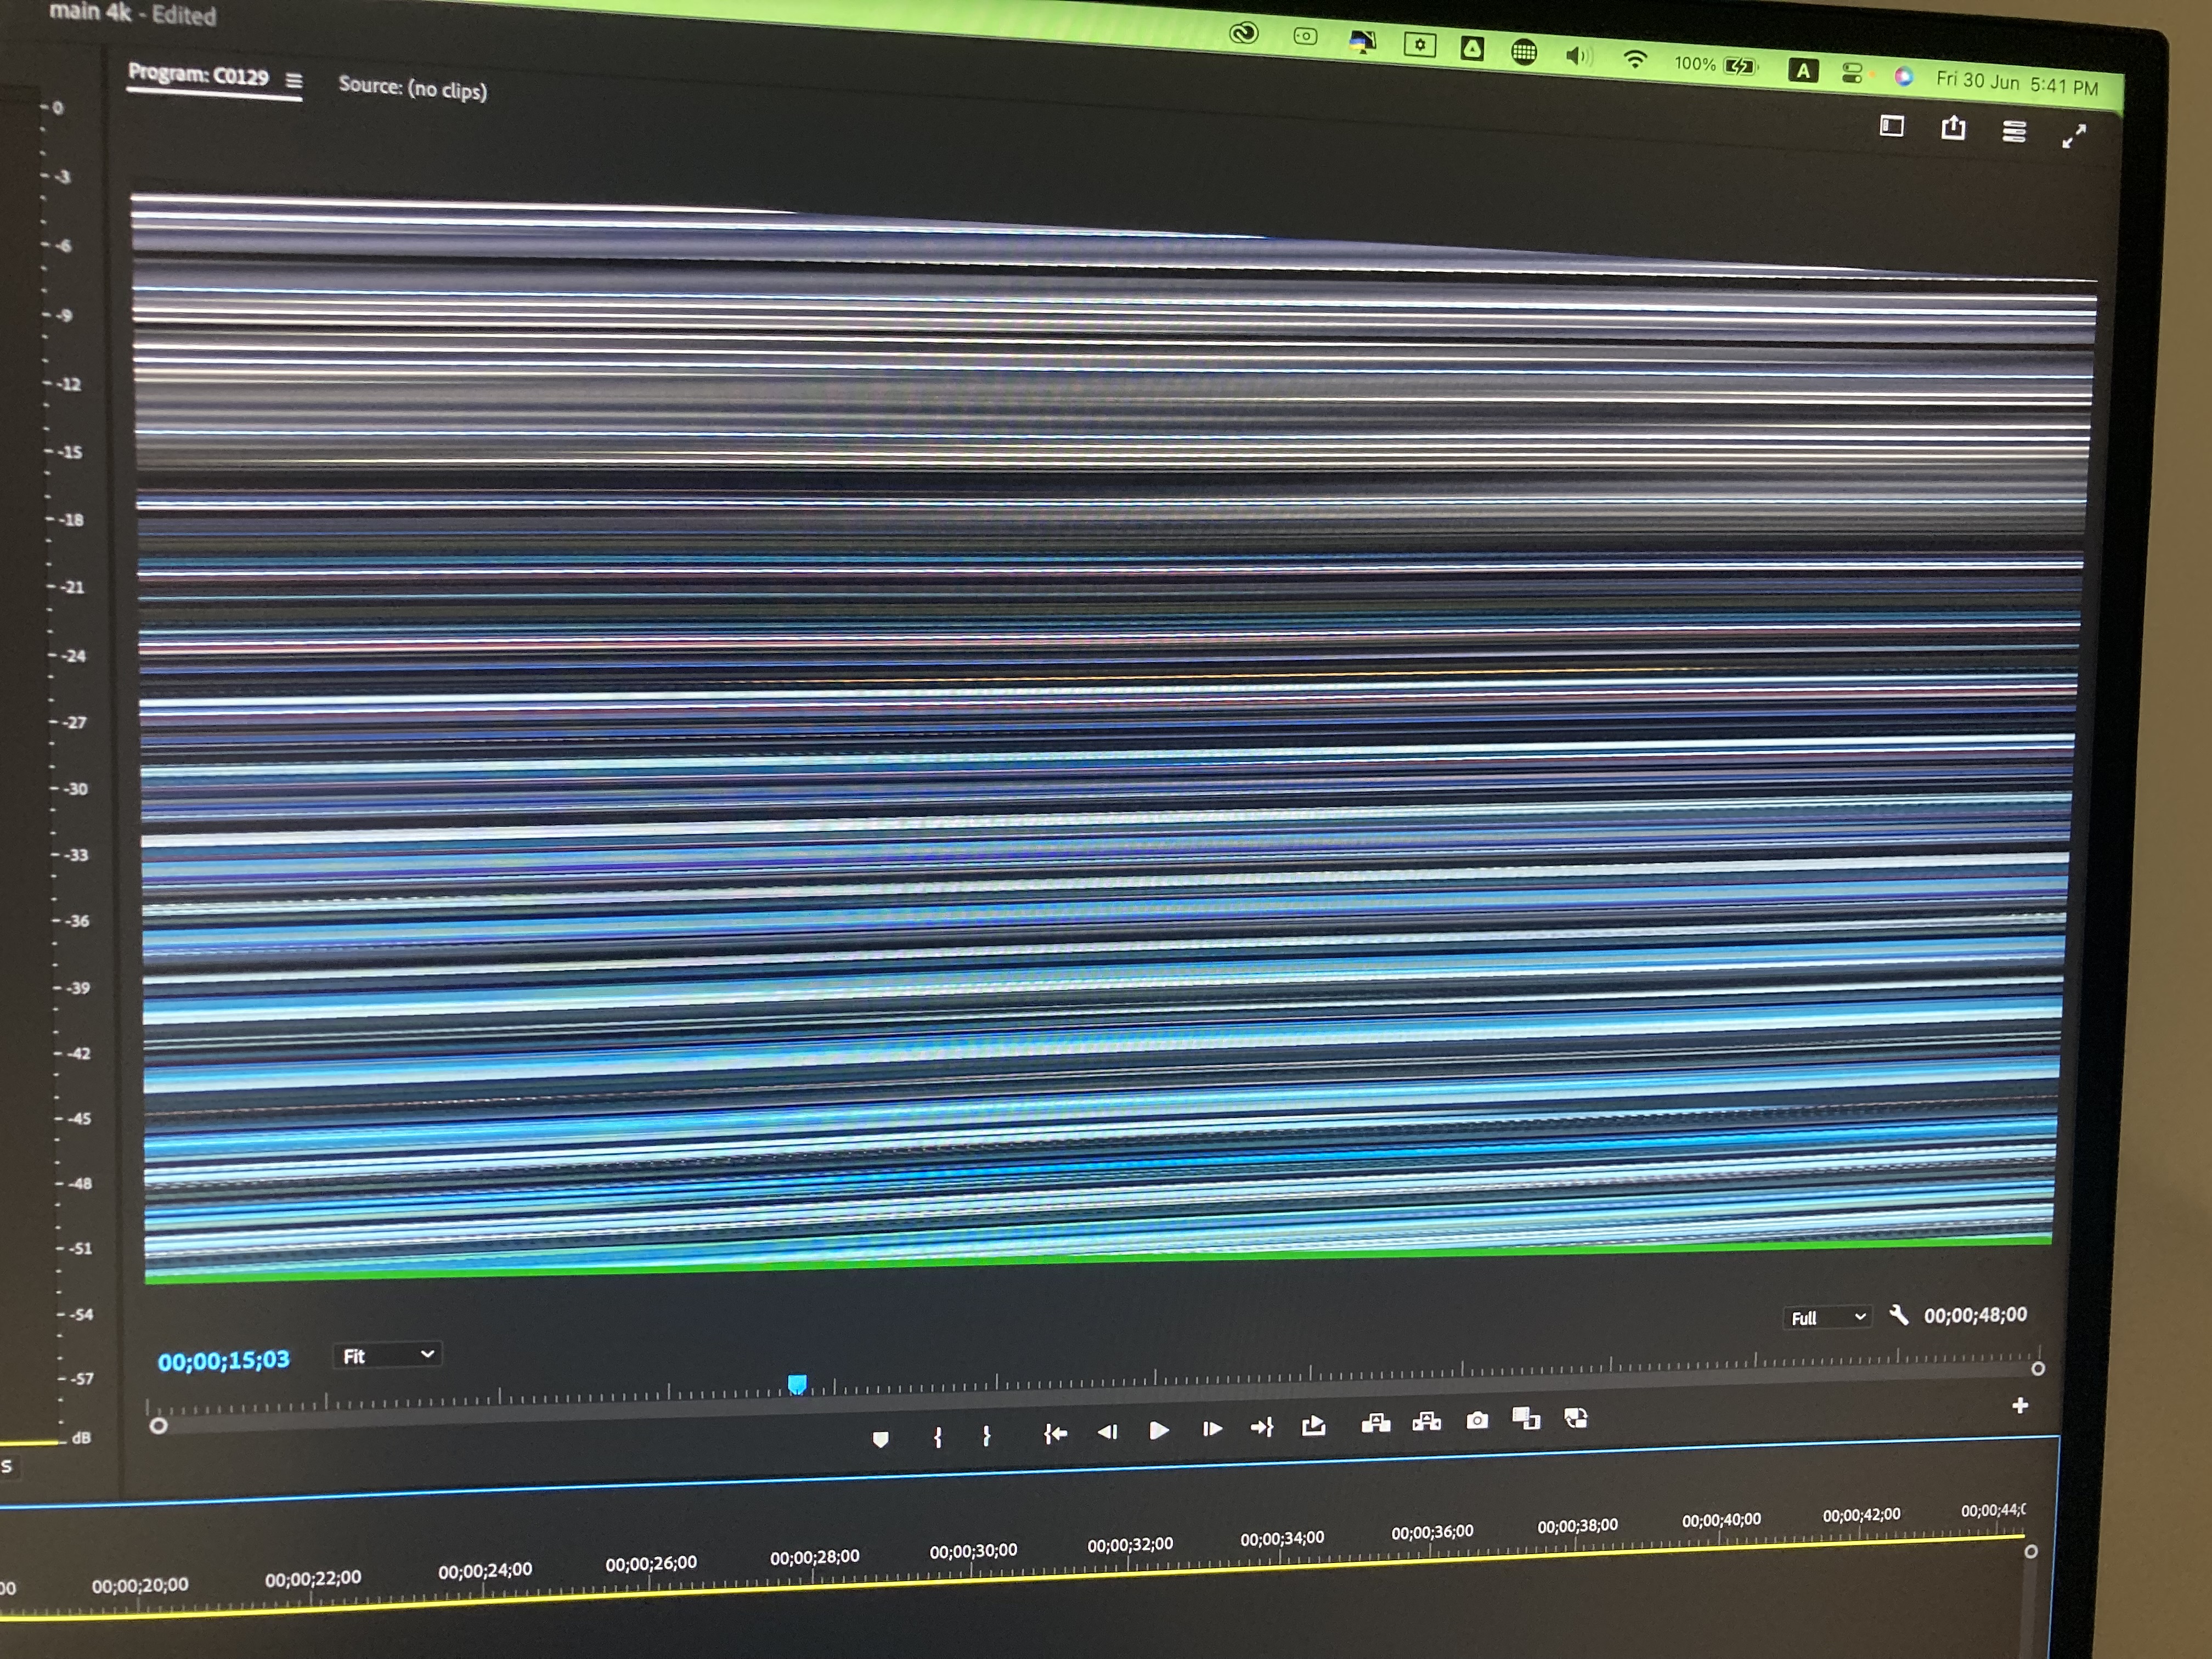Click the Program: C0129 panel tab

point(199,75)
